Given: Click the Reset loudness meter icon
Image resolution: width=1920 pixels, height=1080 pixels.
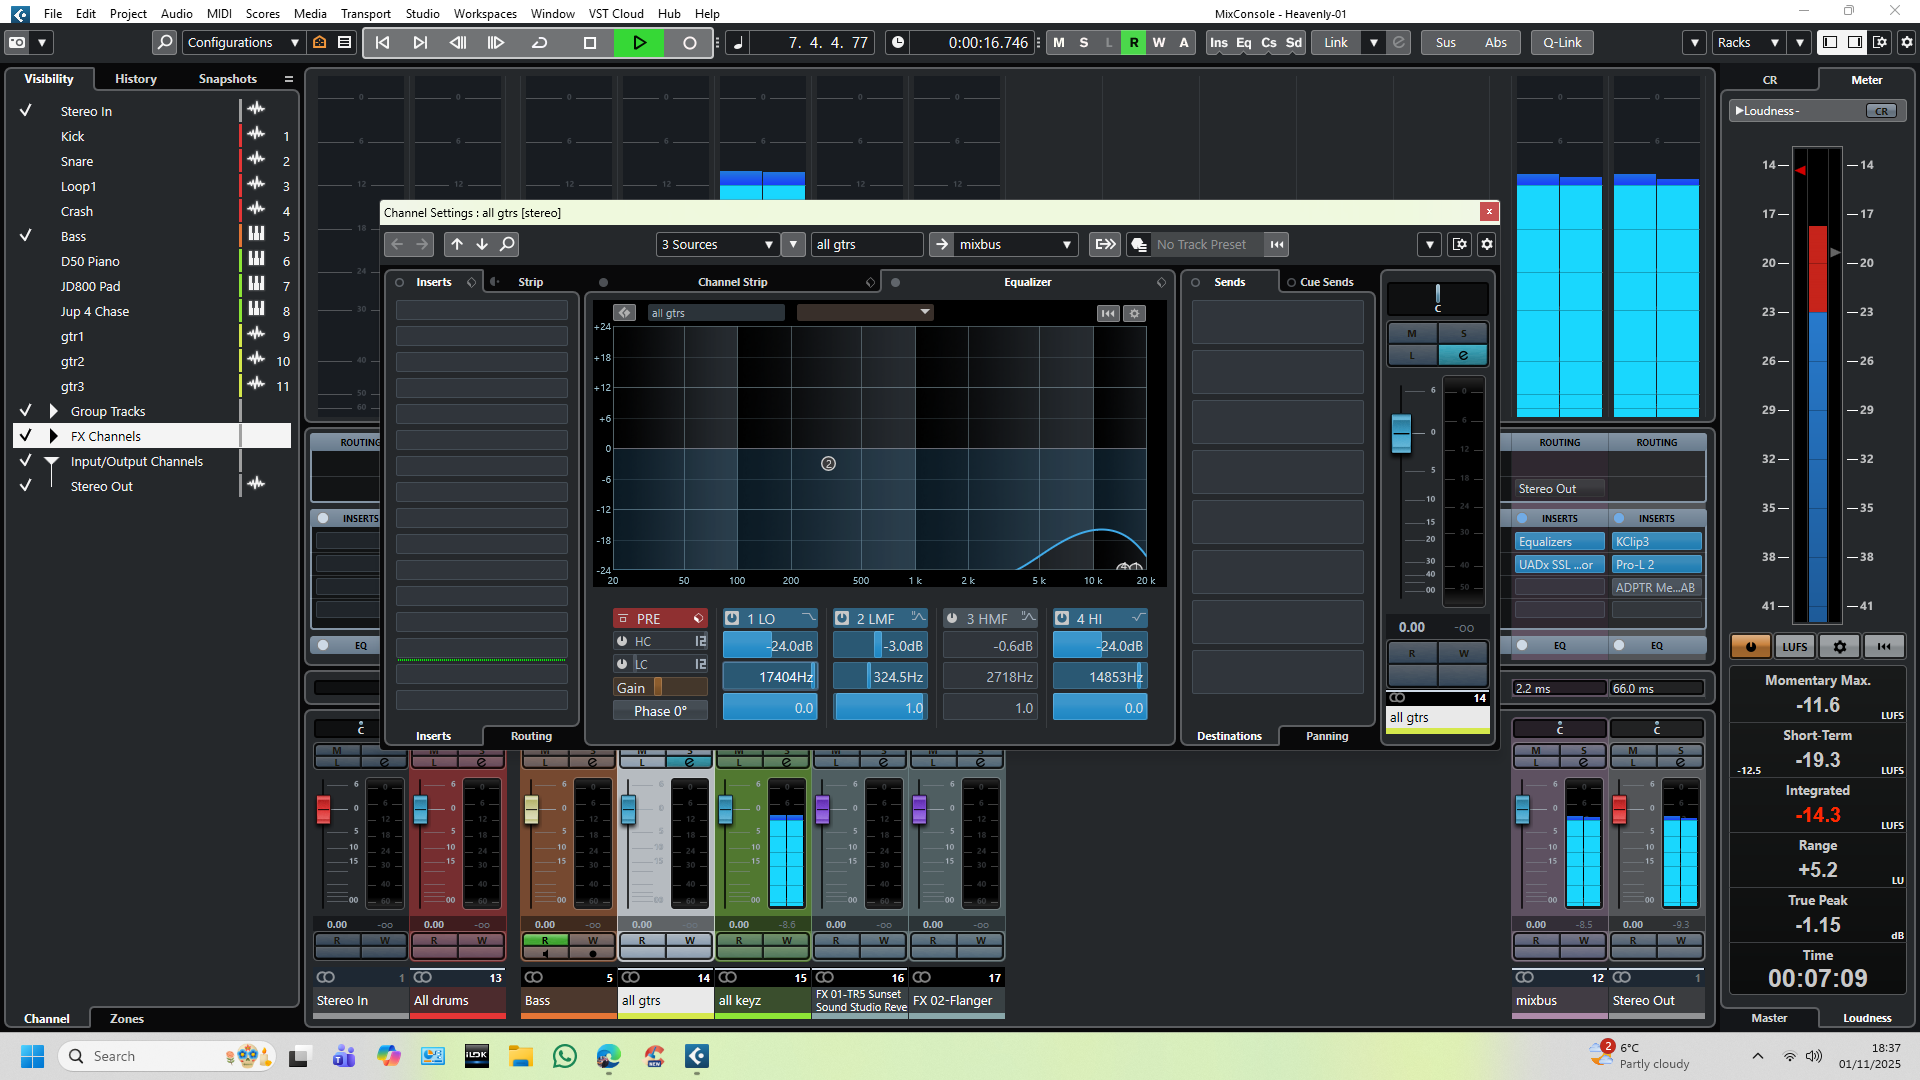Looking at the screenshot, I should pos(1884,647).
